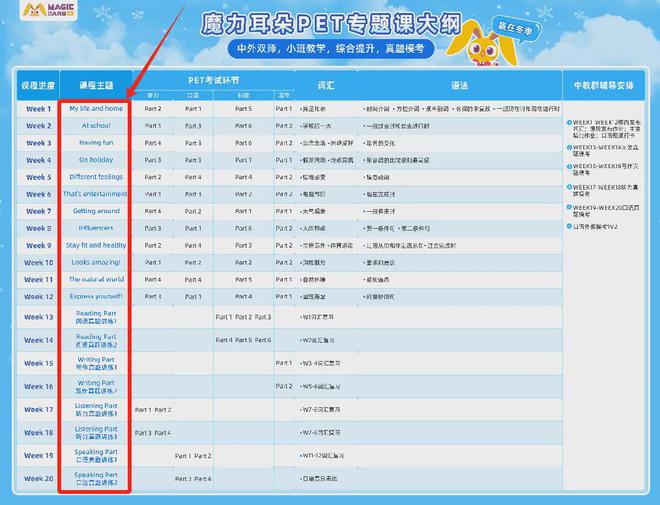Click the Week 5 cell

(38, 177)
